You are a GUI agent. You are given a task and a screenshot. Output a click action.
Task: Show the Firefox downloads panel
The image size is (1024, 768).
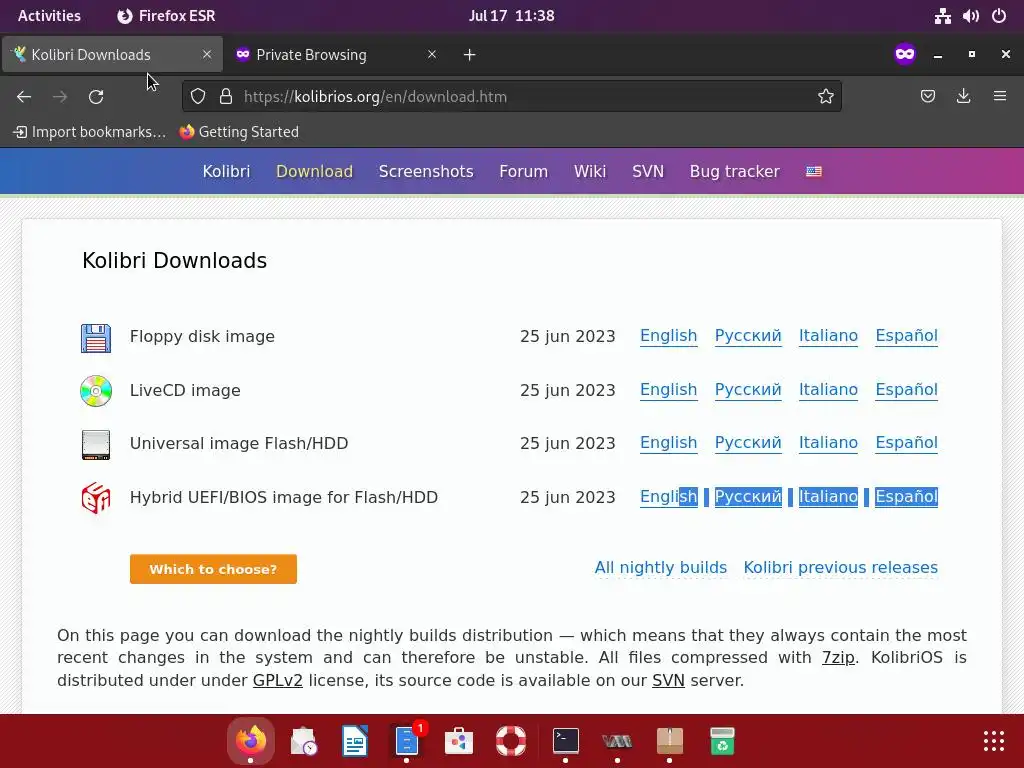point(963,97)
